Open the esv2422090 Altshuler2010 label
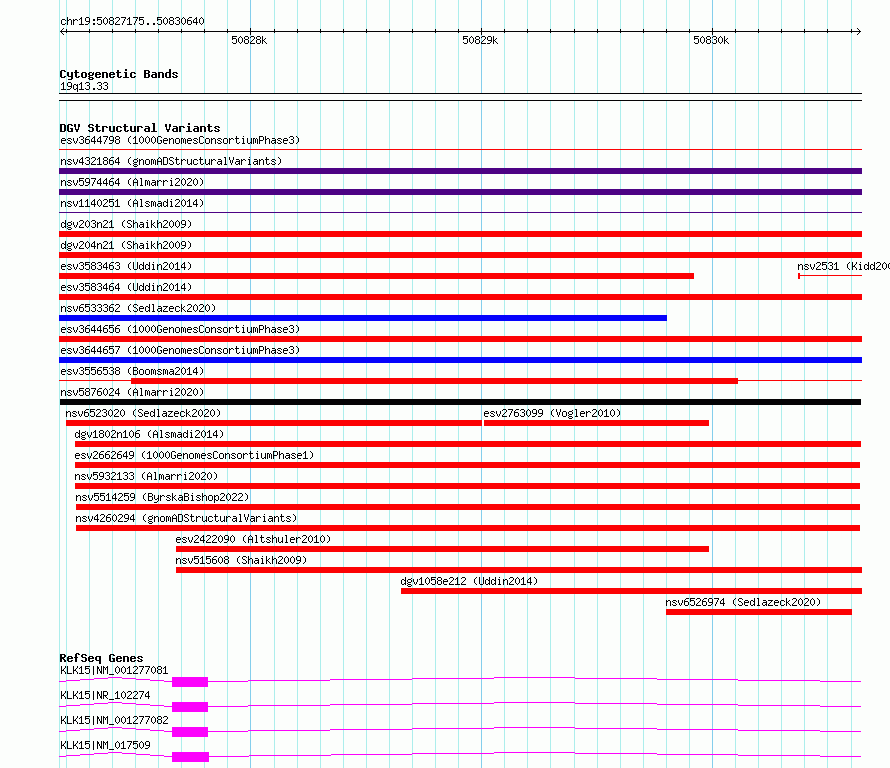This screenshot has height=768, width=890. (253, 539)
